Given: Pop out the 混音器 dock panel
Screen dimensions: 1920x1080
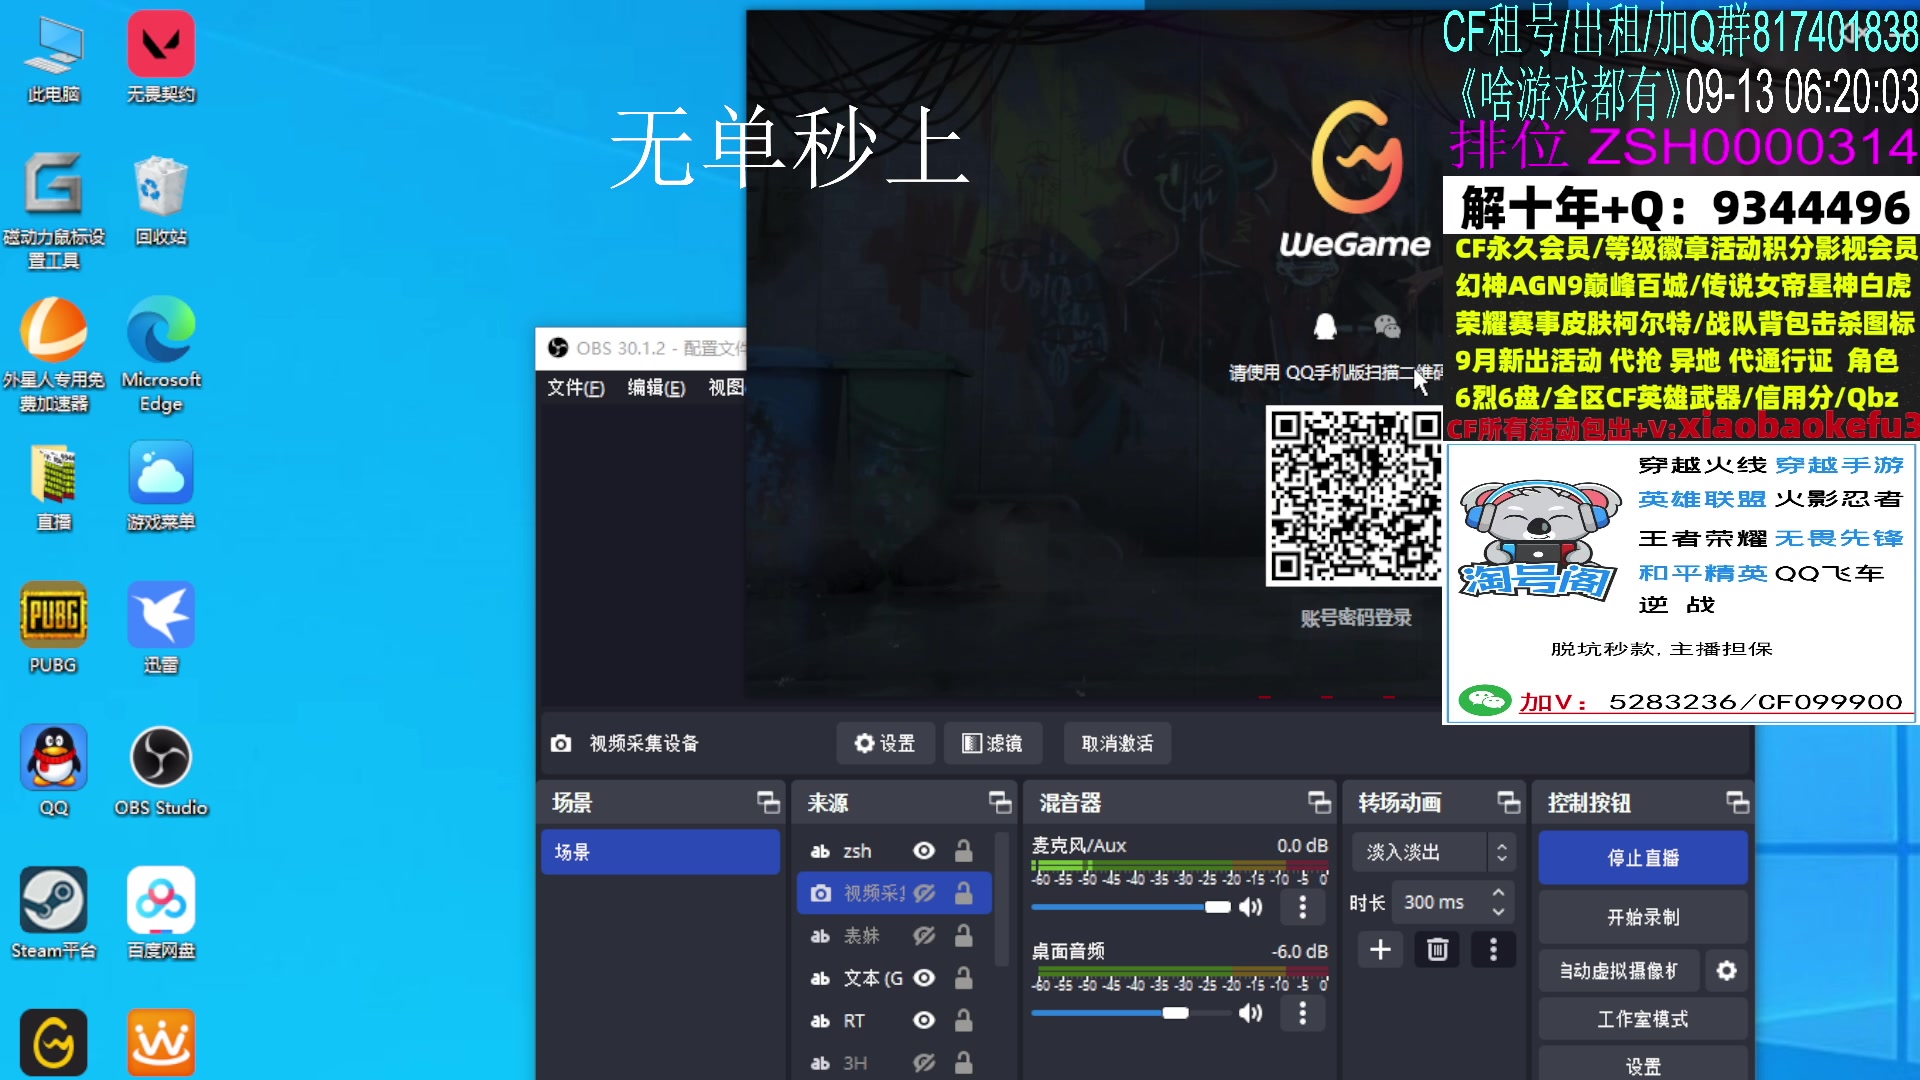Looking at the screenshot, I should coord(1319,802).
